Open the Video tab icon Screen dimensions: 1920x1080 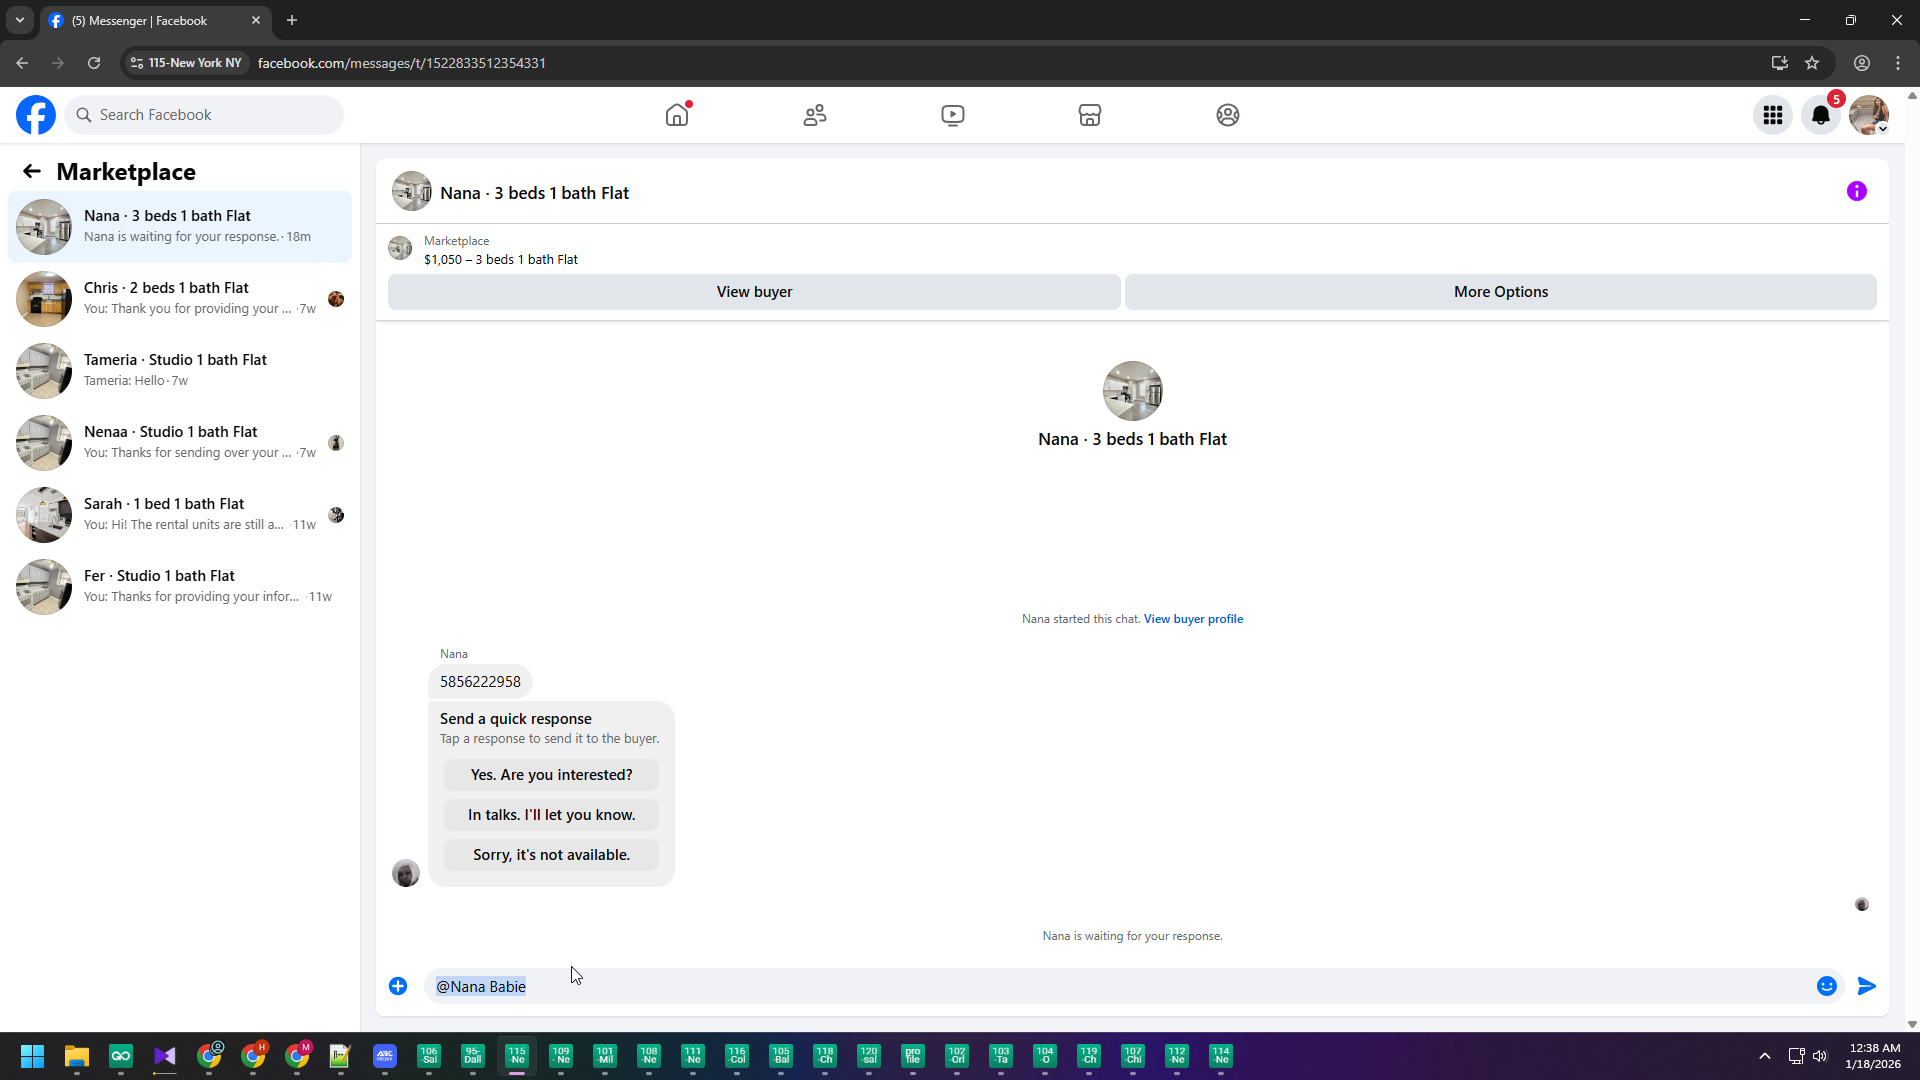(952, 115)
